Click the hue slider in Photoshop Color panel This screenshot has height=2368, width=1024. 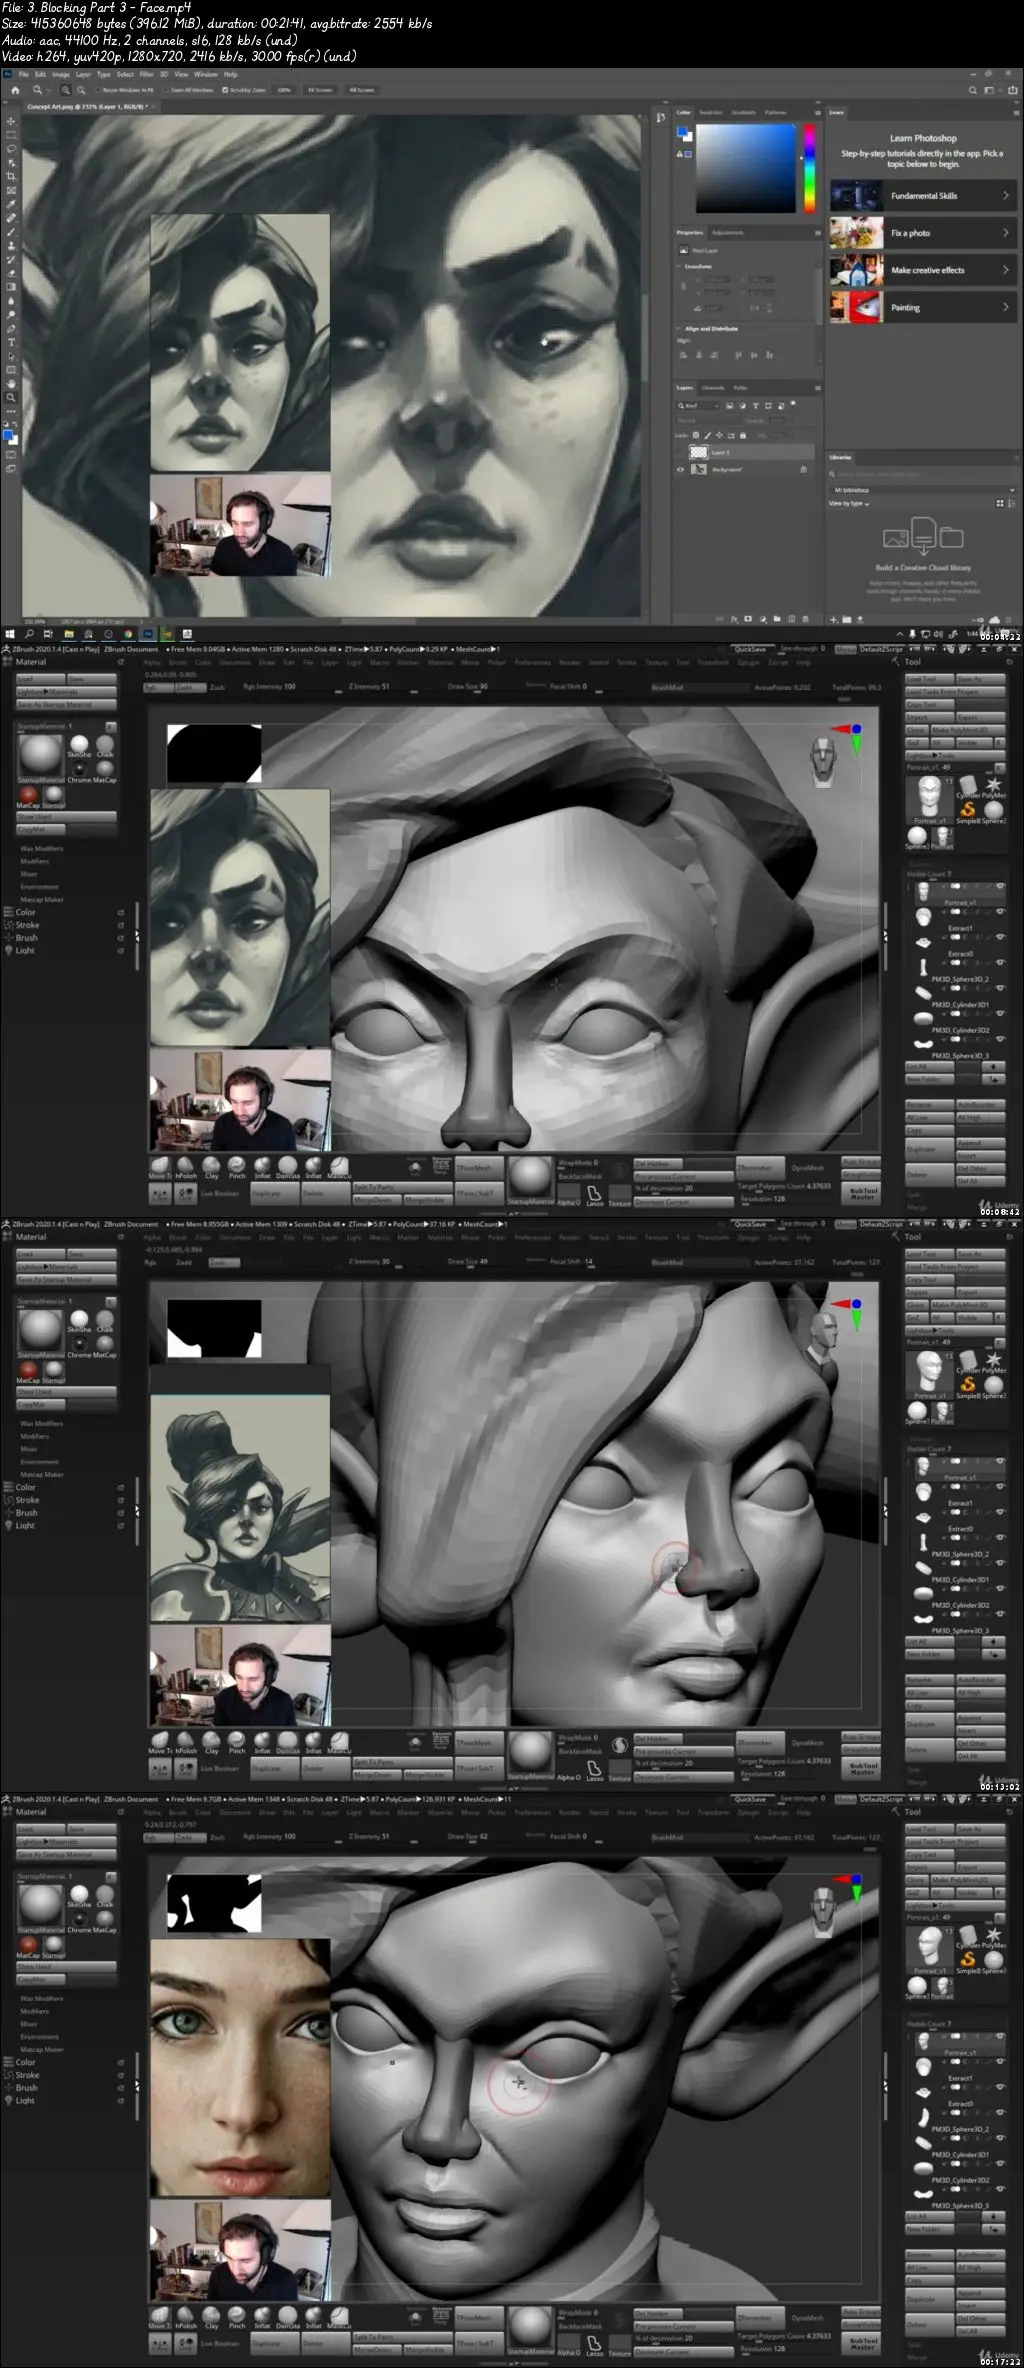pos(809,167)
